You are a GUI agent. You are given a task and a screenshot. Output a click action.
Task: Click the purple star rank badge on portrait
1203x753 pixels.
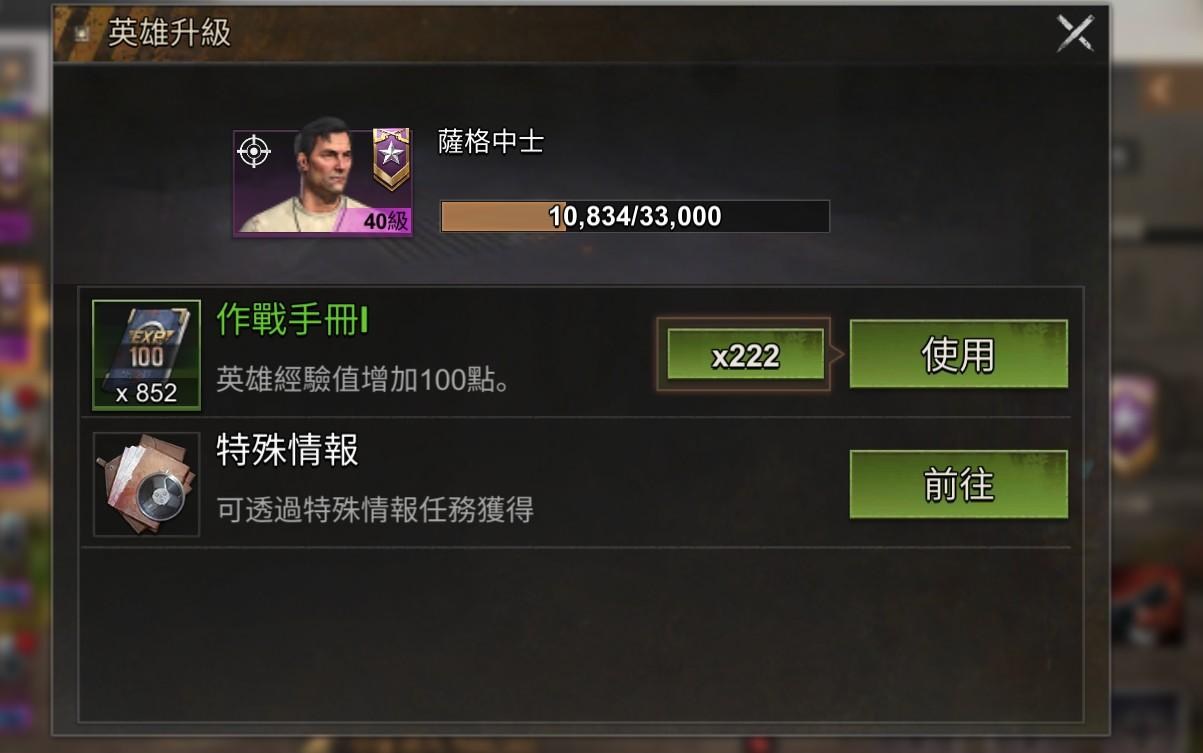(x=391, y=159)
